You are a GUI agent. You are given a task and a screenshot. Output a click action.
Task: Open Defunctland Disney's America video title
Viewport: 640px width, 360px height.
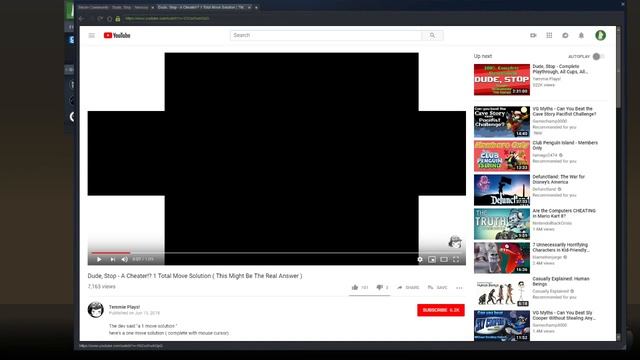tap(559, 179)
